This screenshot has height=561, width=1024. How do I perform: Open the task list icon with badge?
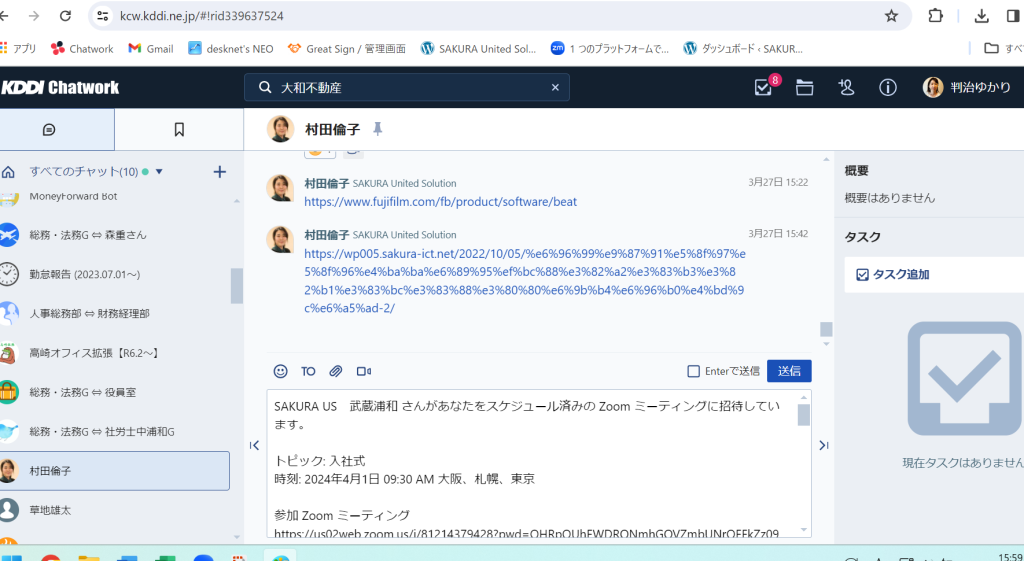click(x=764, y=88)
